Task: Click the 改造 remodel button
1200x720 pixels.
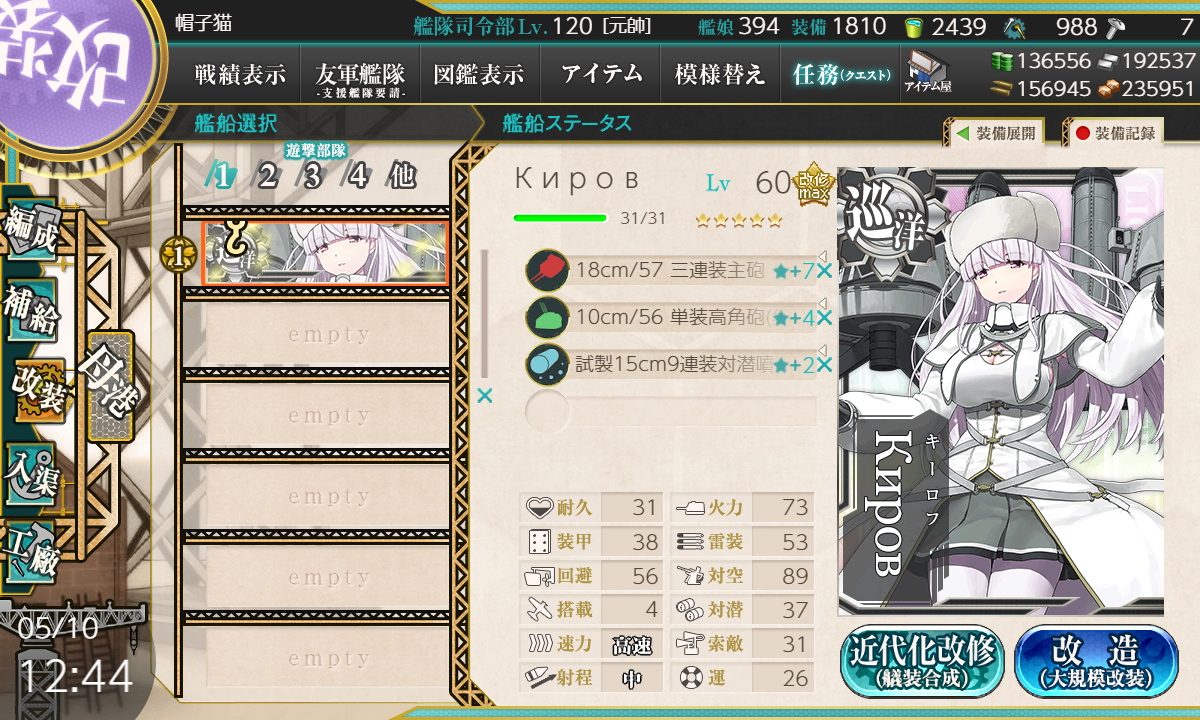Action: [1096, 661]
